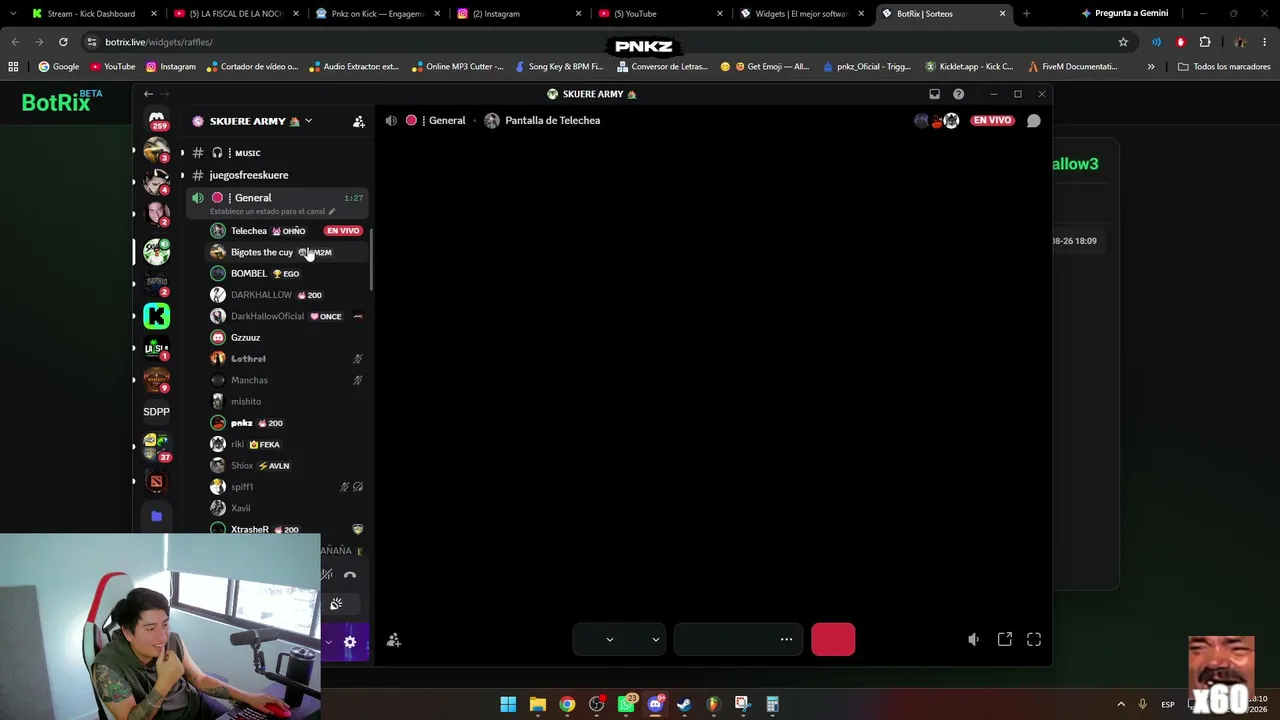Show the voice channel chat bubble icon
The height and width of the screenshot is (720, 1280).
[1034, 120]
